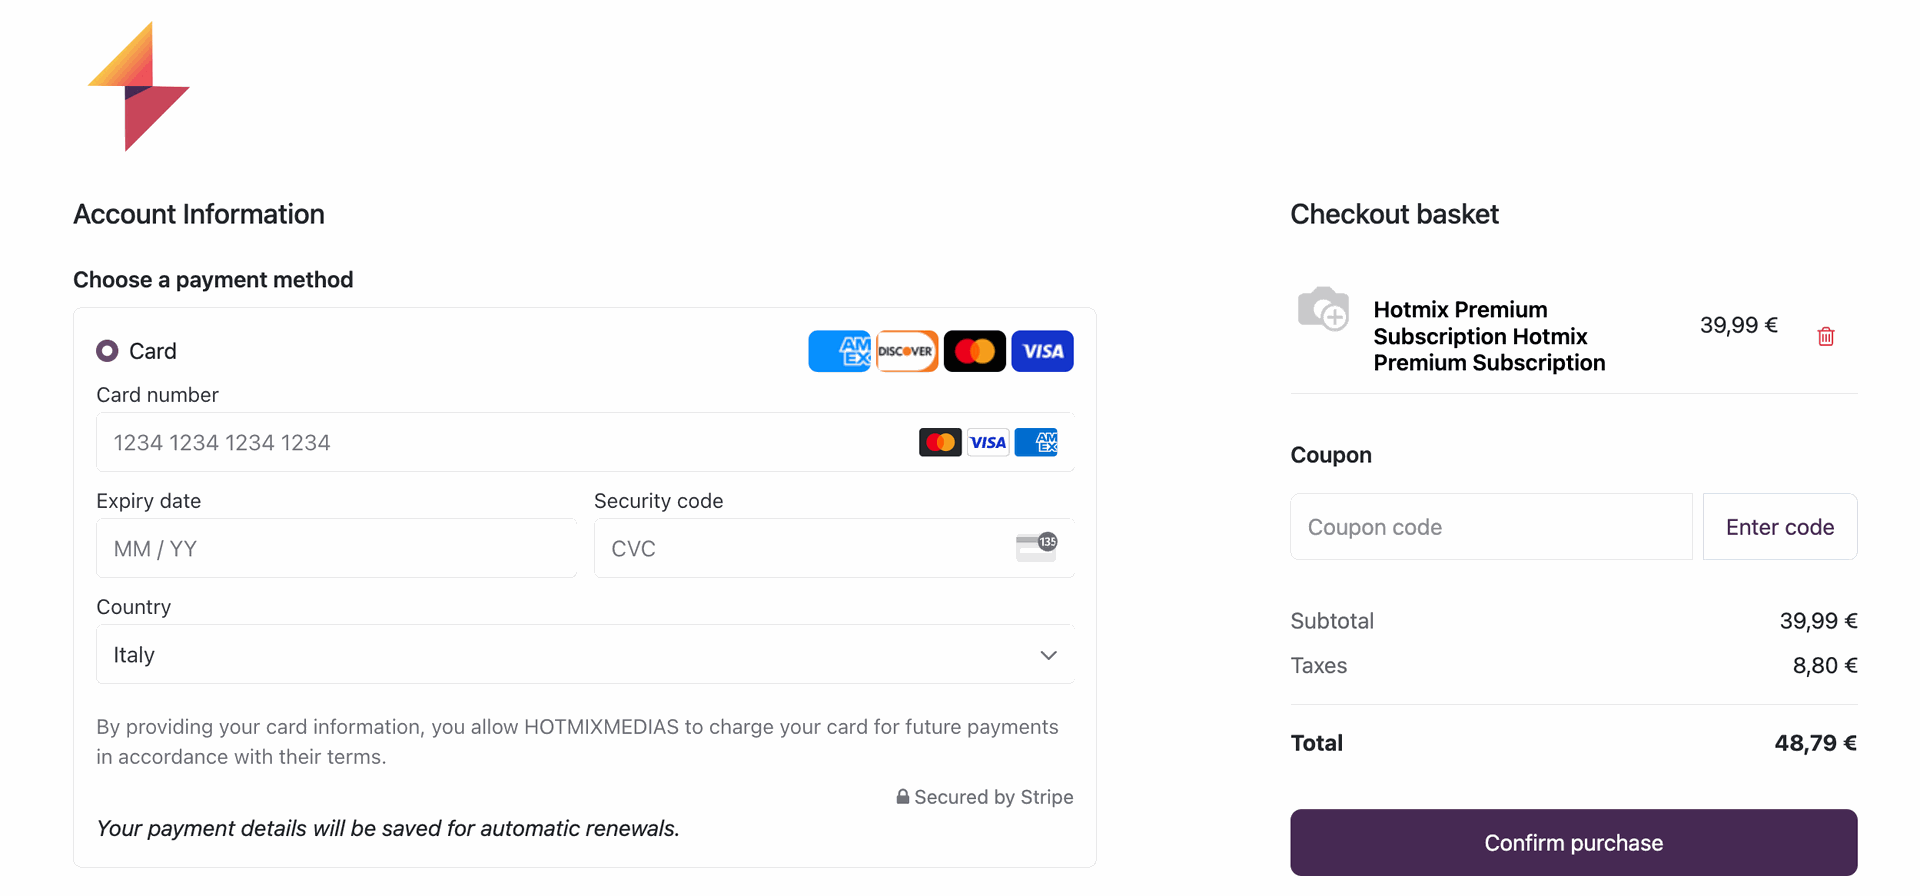Click the American Express icon beside Card

(839, 351)
